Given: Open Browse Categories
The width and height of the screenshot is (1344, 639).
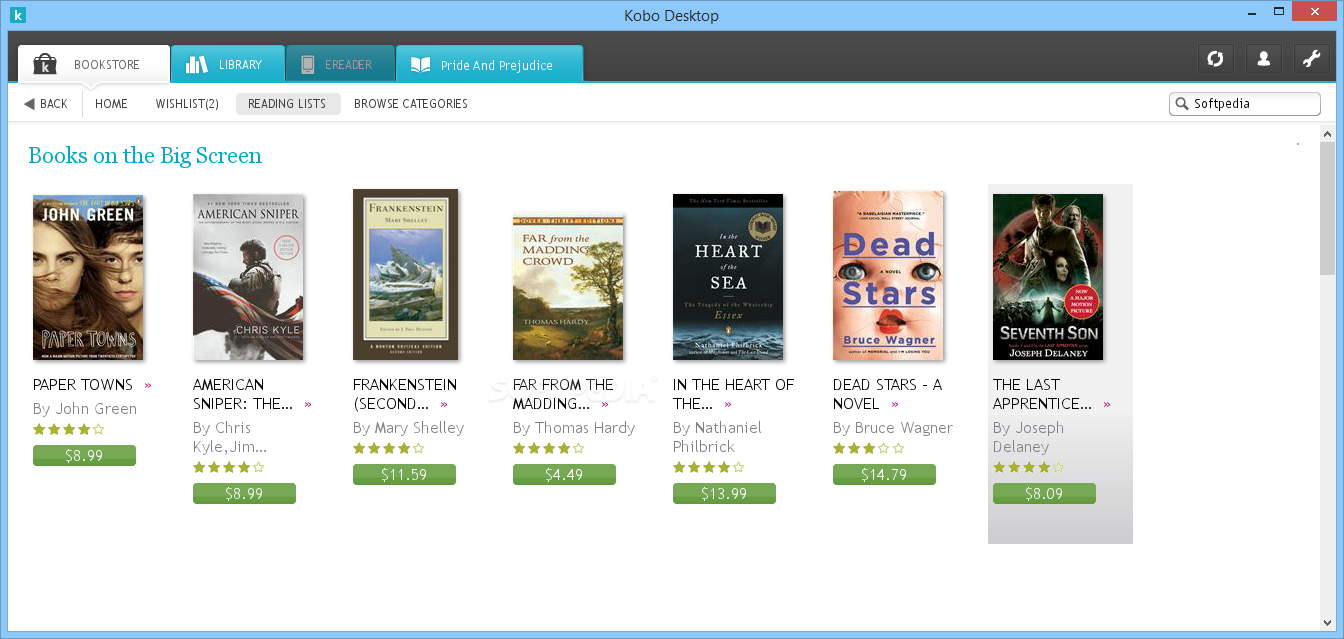Looking at the screenshot, I should [411, 104].
